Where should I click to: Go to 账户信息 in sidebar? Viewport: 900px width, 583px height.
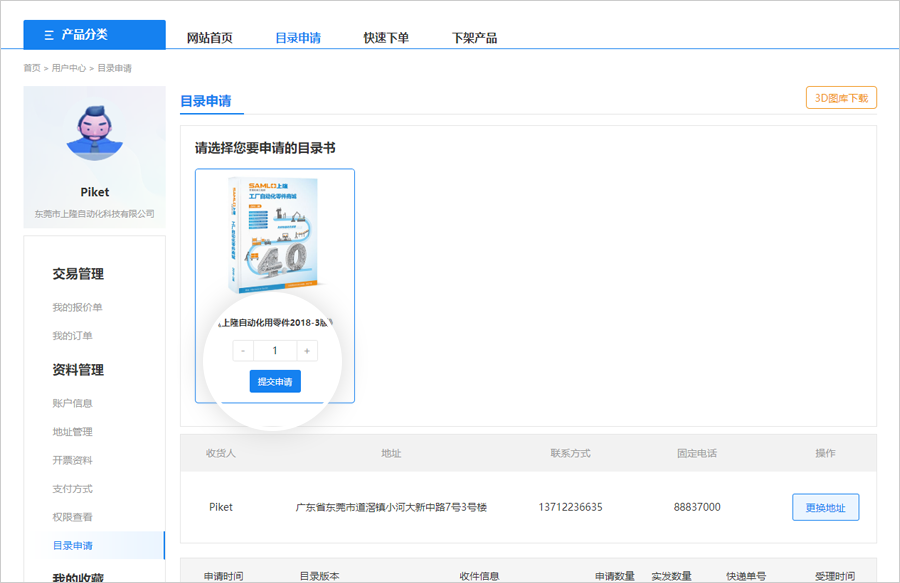72,404
